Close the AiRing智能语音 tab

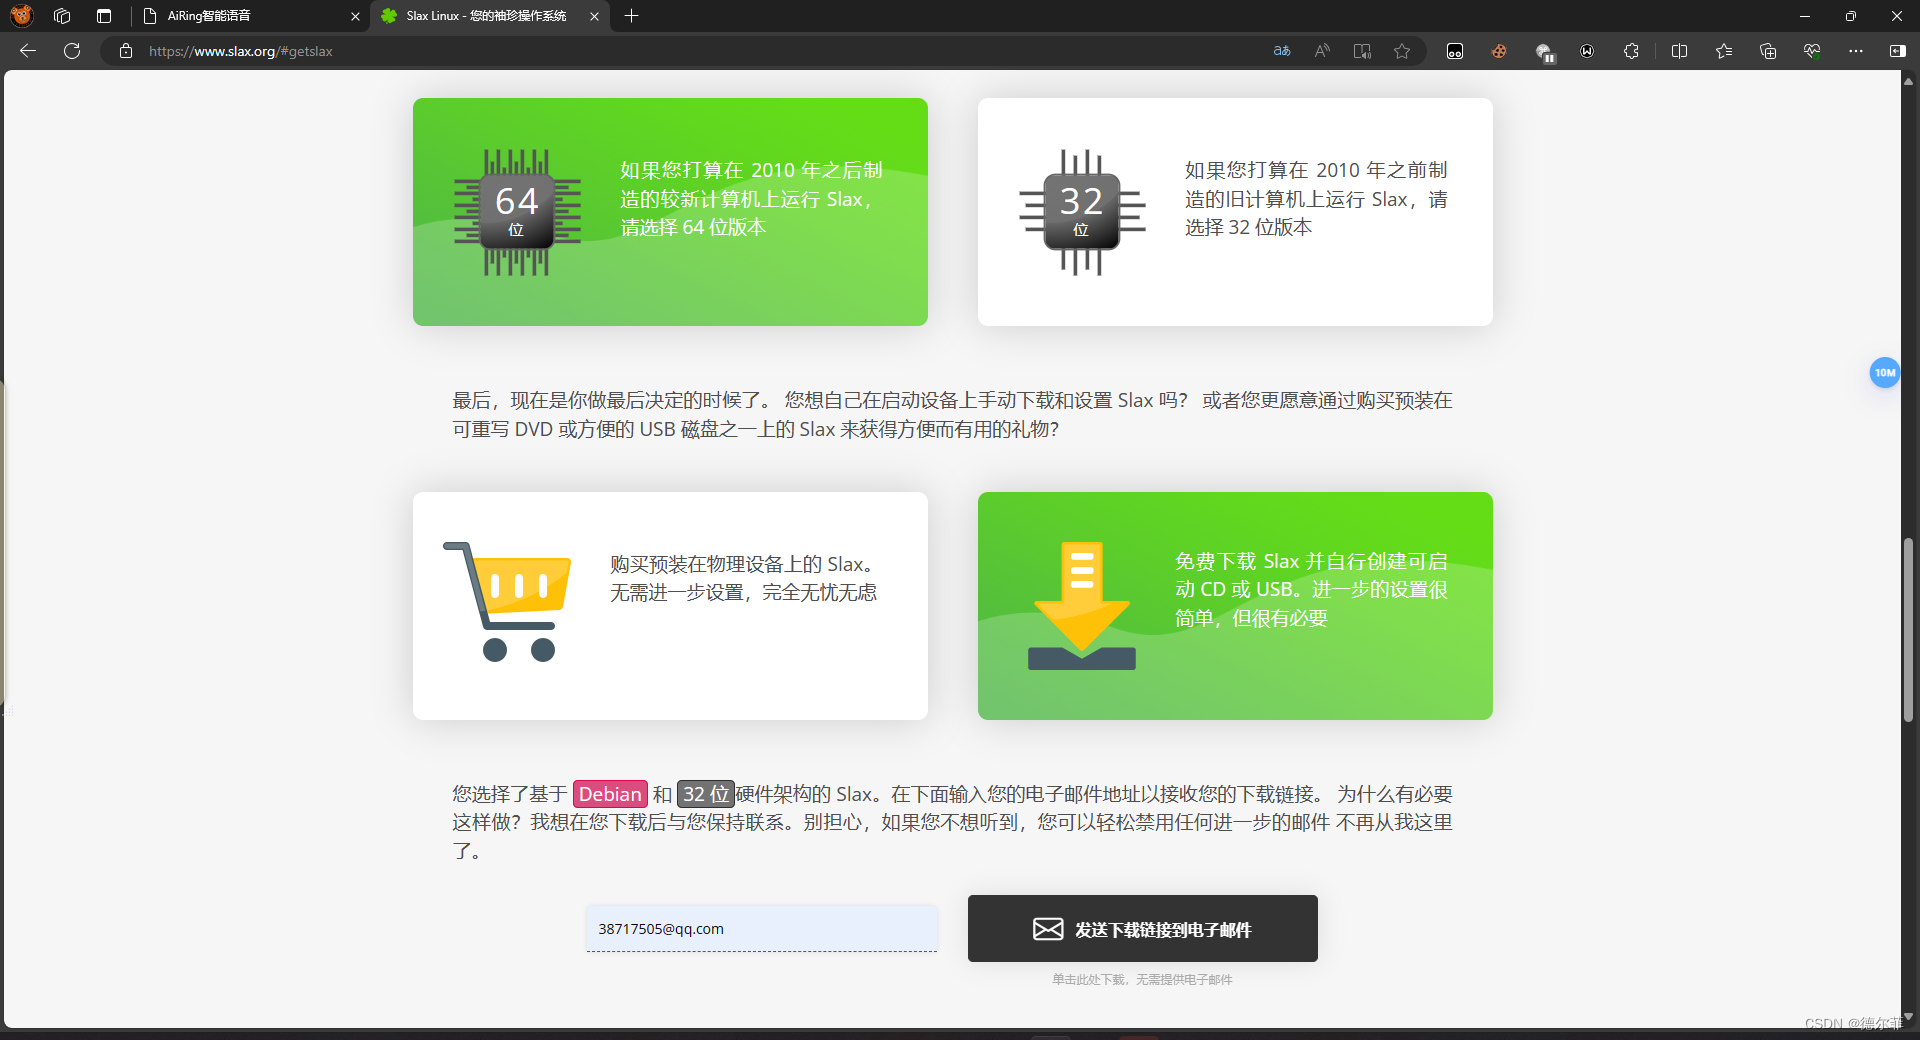coord(355,16)
